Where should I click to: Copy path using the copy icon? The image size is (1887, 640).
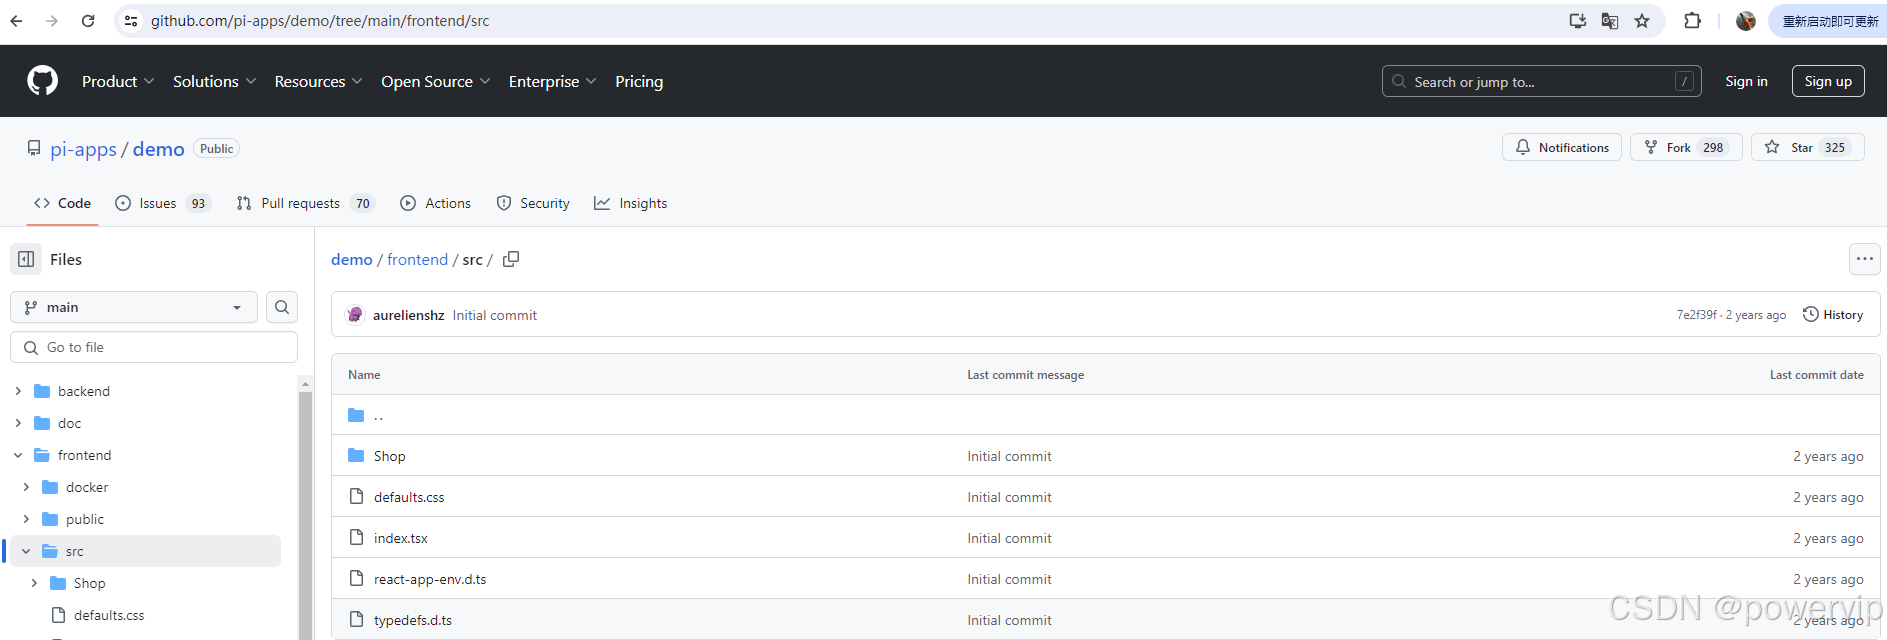click(x=511, y=259)
